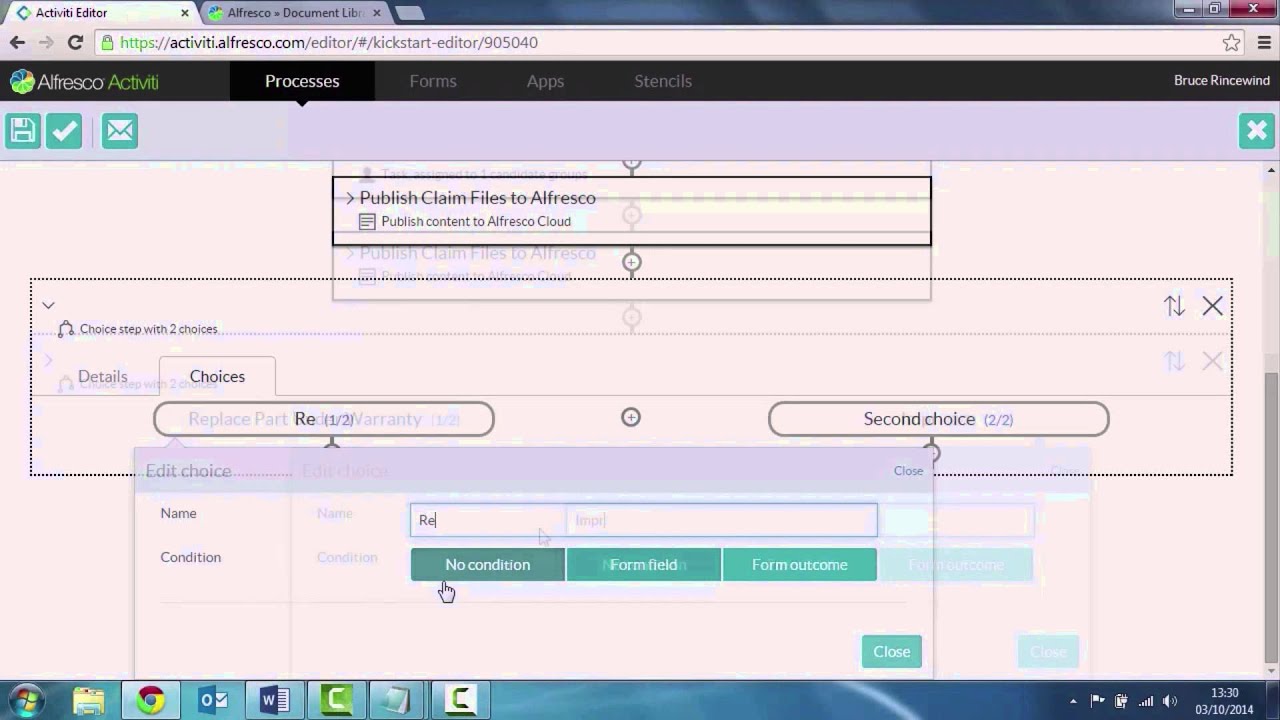Open File Explorer from the taskbar

point(89,700)
